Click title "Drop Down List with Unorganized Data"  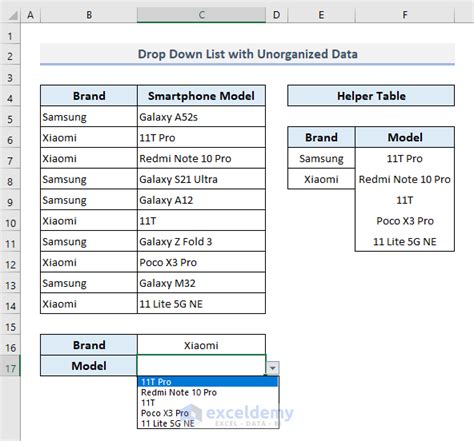point(247,54)
